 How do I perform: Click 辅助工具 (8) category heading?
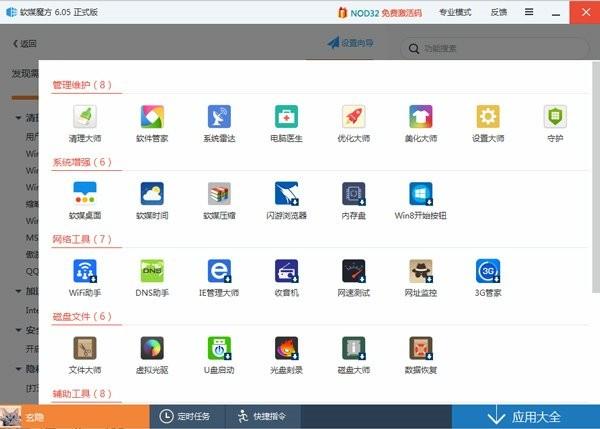tap(82, 394)
